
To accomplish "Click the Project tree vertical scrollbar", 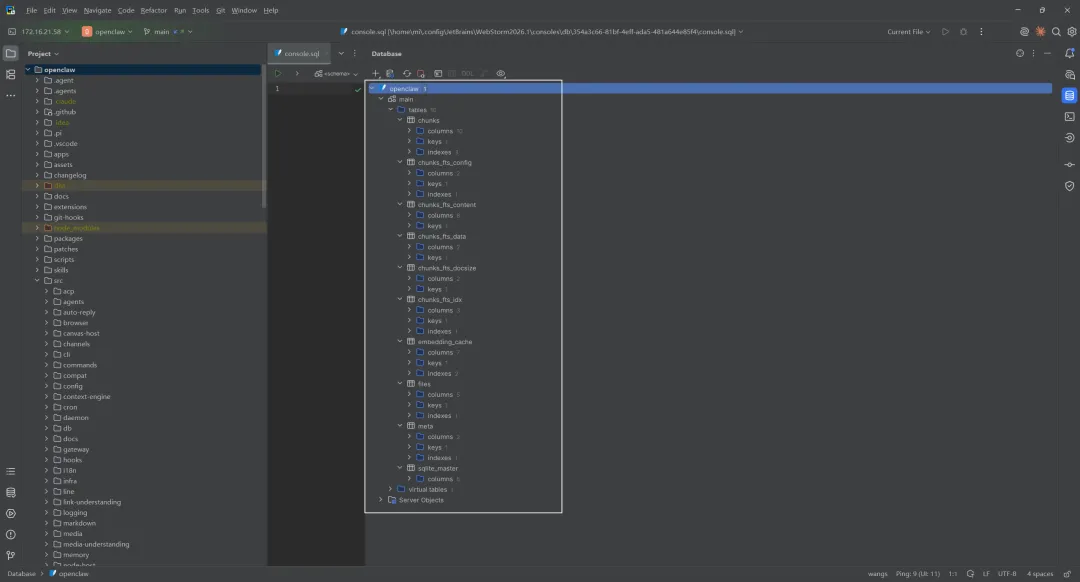I will 264,138.
